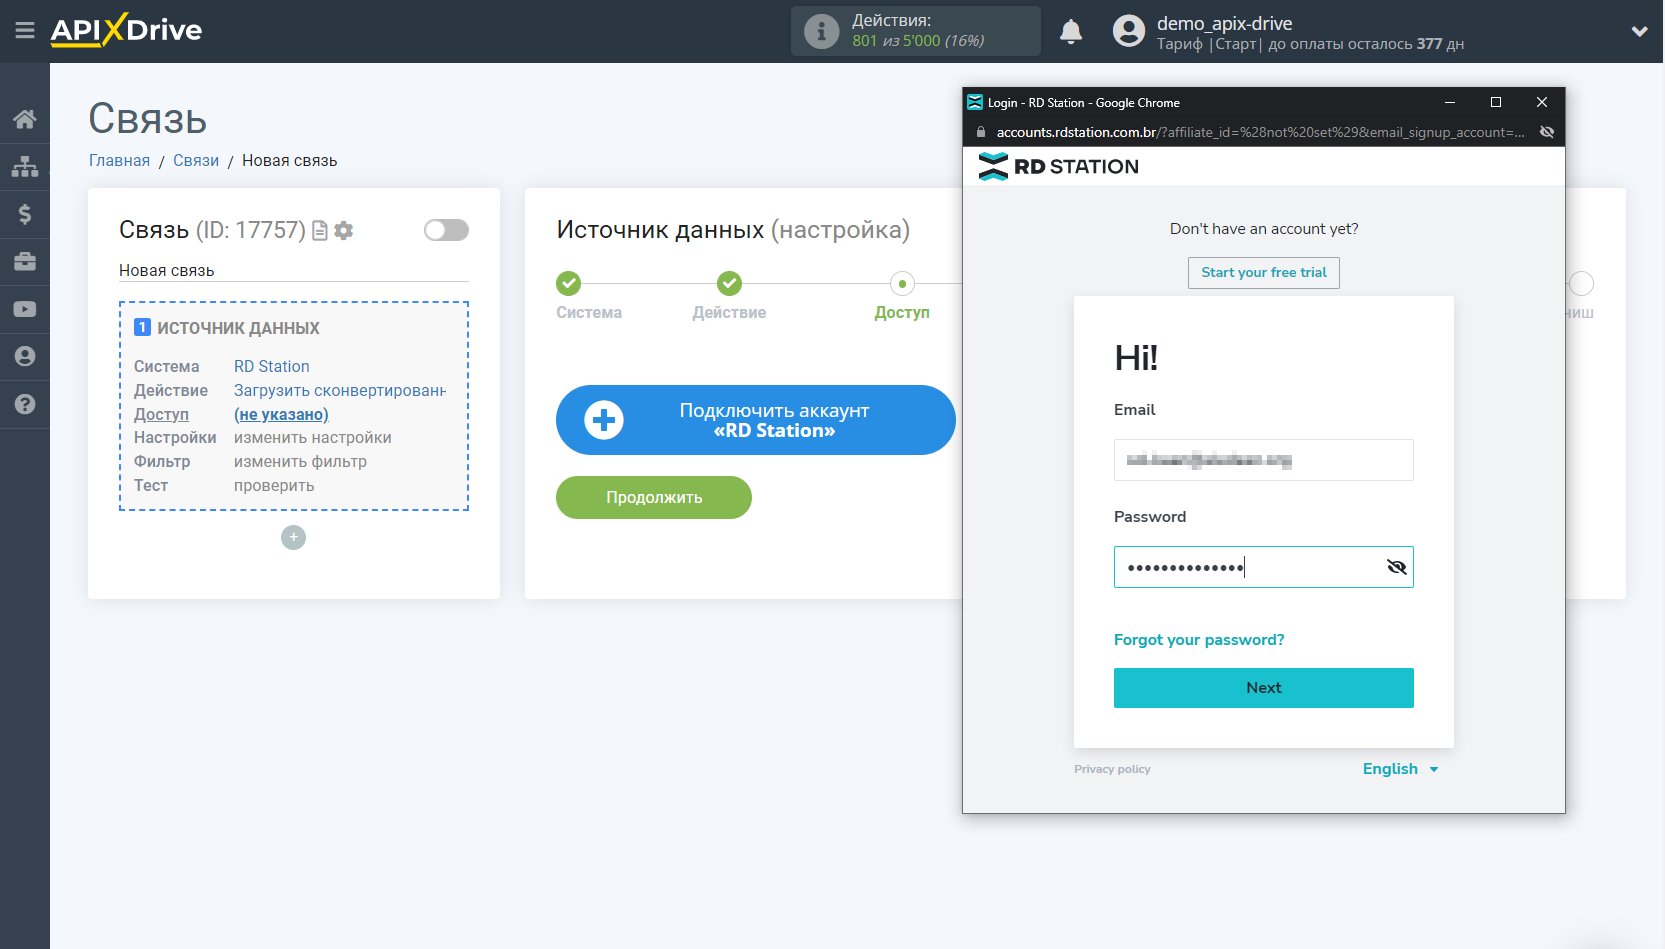Click the popup address bar URL
The image size is (1665, 949).
tap(1260, 132)
